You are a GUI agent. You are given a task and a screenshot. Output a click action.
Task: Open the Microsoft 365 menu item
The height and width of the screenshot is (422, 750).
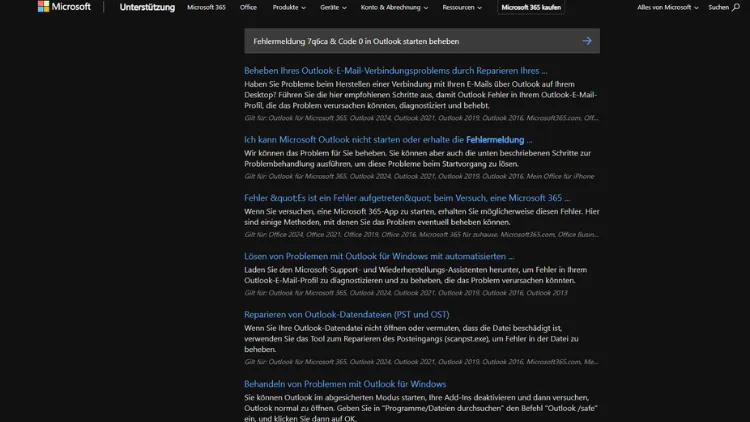[x=206, y=7]
